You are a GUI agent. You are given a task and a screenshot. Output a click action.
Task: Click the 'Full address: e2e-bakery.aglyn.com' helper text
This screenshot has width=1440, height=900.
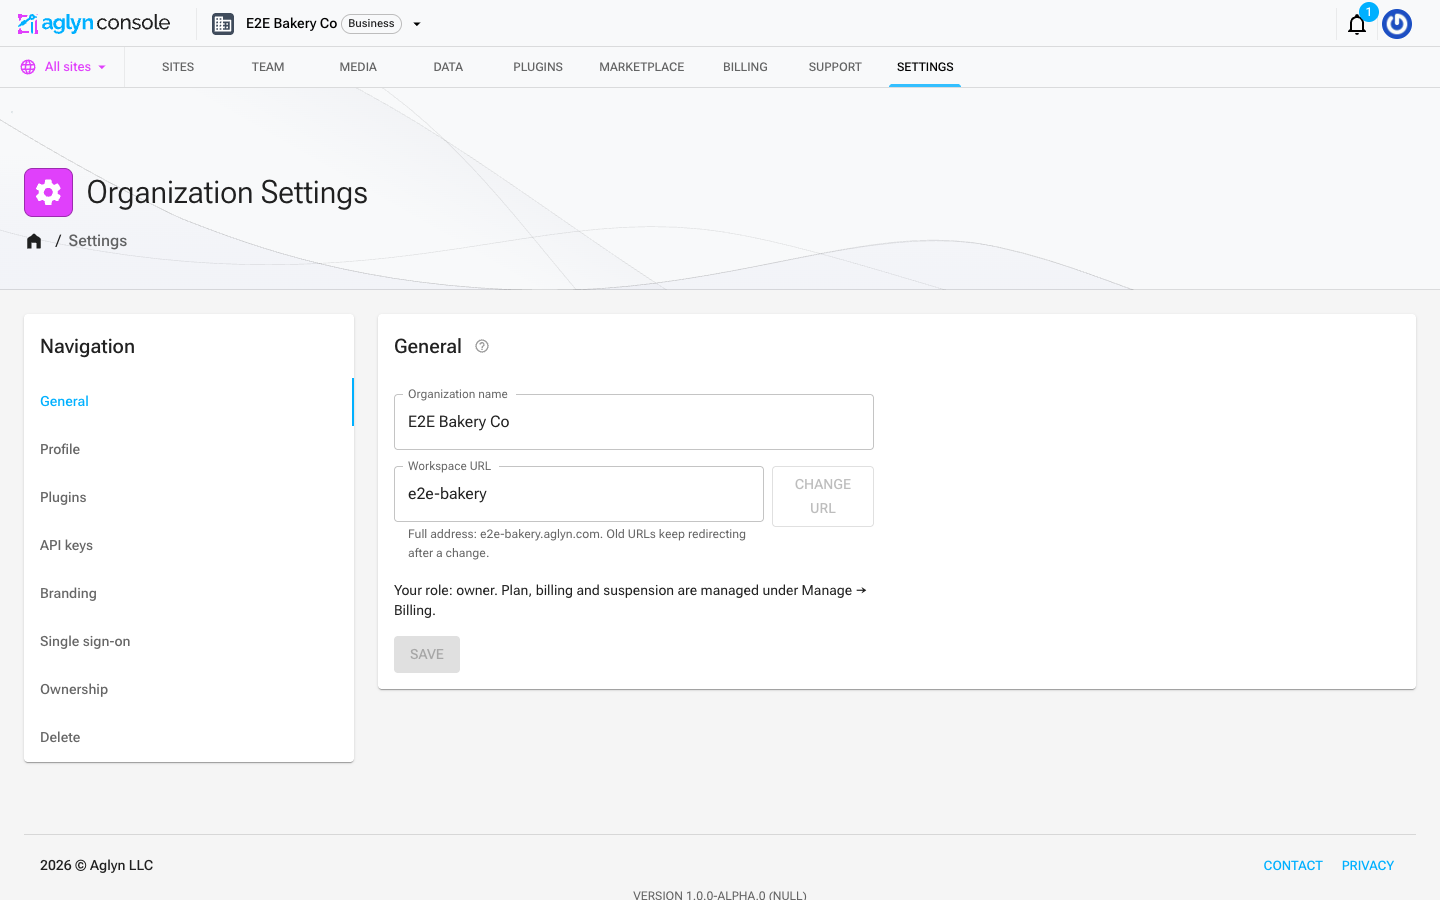(x=577, y=543)
